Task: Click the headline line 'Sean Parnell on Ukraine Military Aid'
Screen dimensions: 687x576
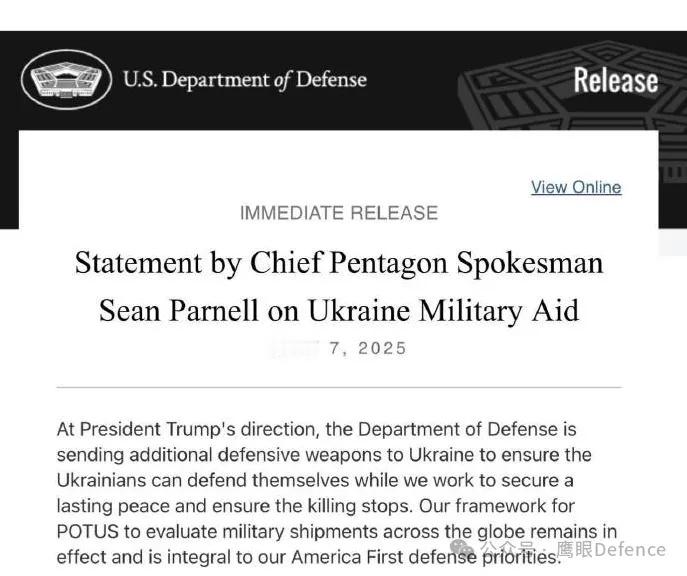Action: (339, 311)
